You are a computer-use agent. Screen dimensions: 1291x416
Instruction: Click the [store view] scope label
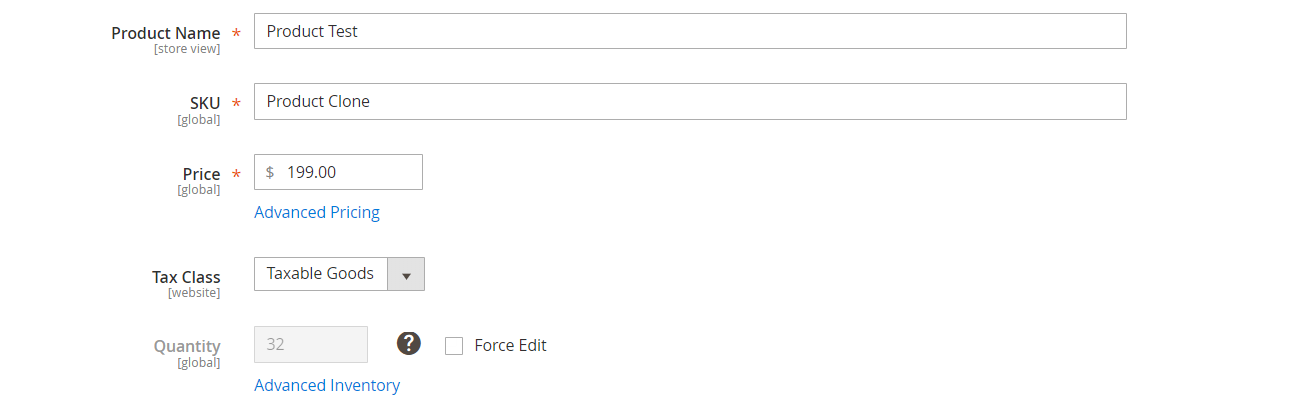pyautogui.click(x=187, y=49)
